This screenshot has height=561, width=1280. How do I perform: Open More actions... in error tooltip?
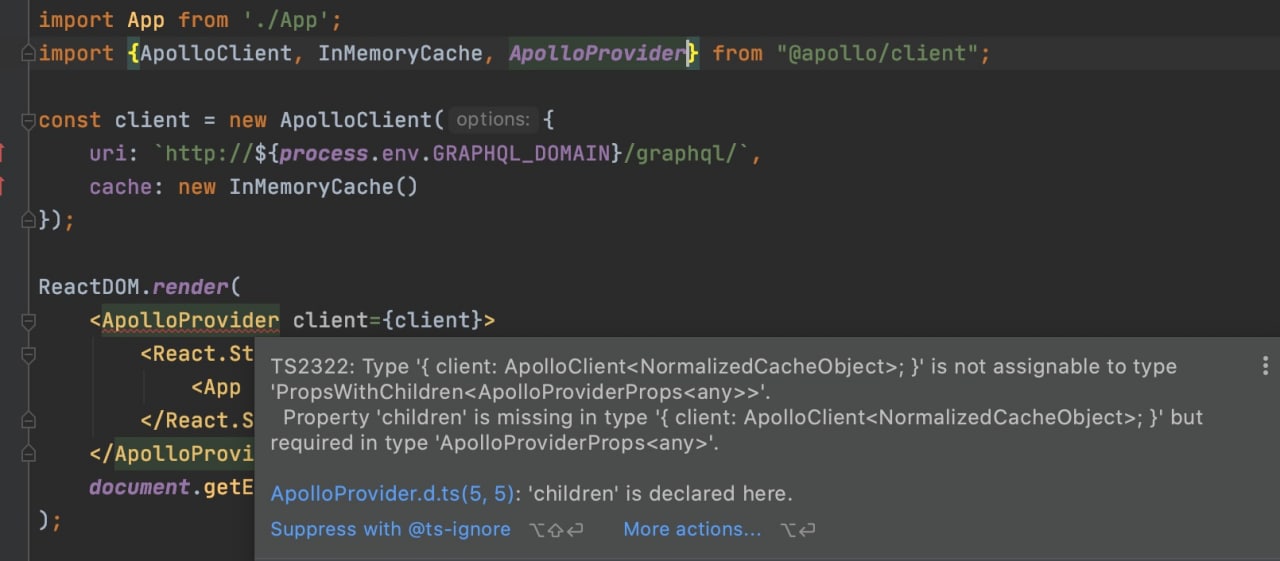point(692,529)
